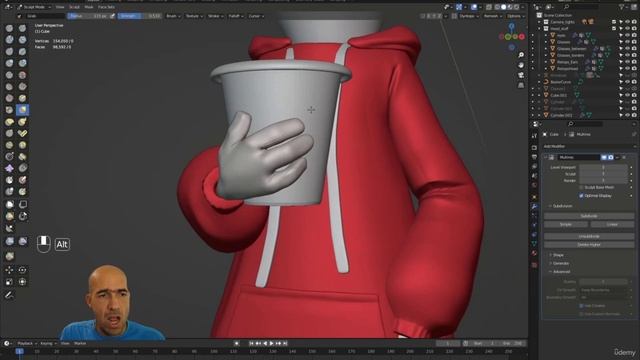
Task: Toggle Multires modifier viewport display button
Action: pos(604,157)
